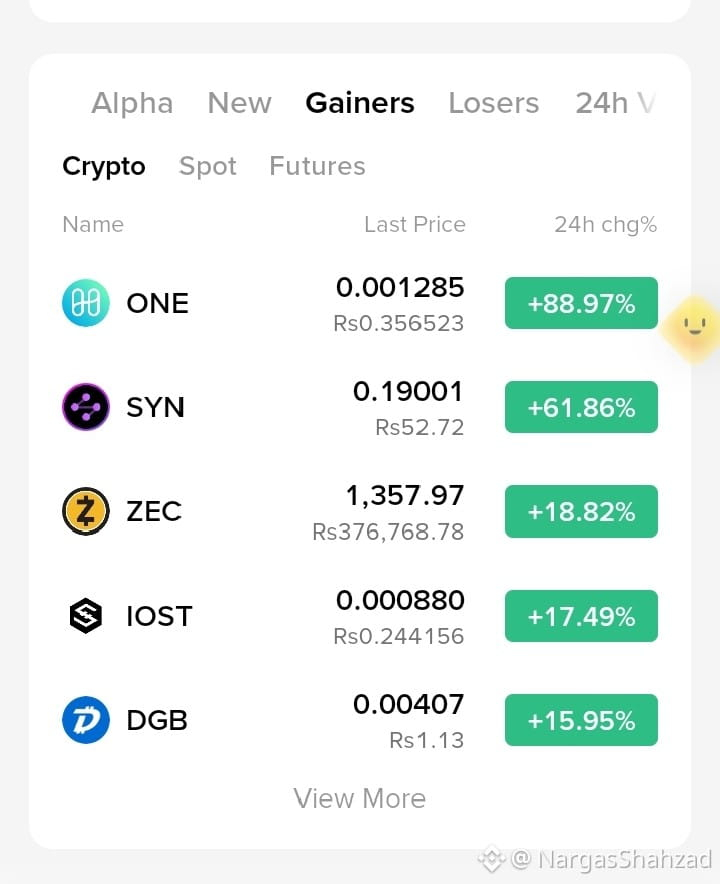The width and height of the screenshot is (720, 884).
Task: Tap the +61.86% change badge
Action: click(x=581, y=407)
